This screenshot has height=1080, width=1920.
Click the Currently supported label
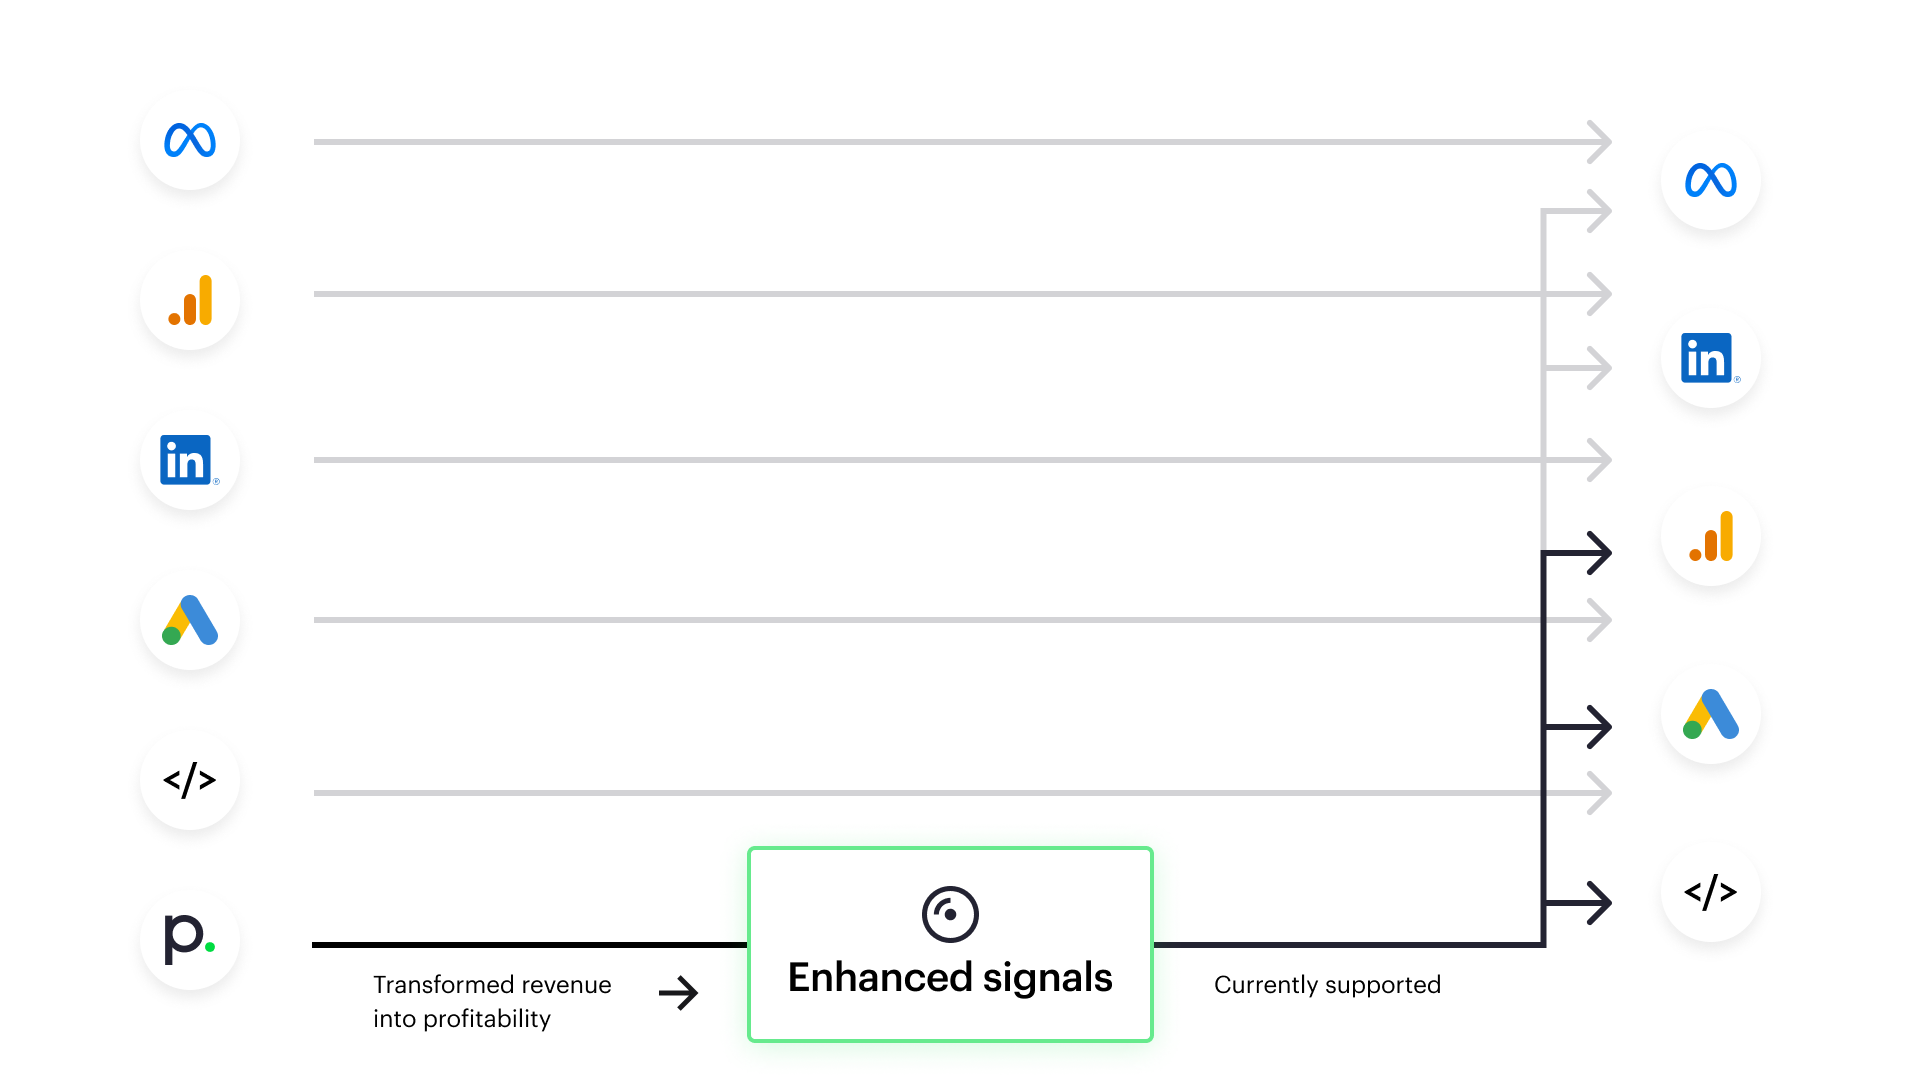click(1327, 985)
